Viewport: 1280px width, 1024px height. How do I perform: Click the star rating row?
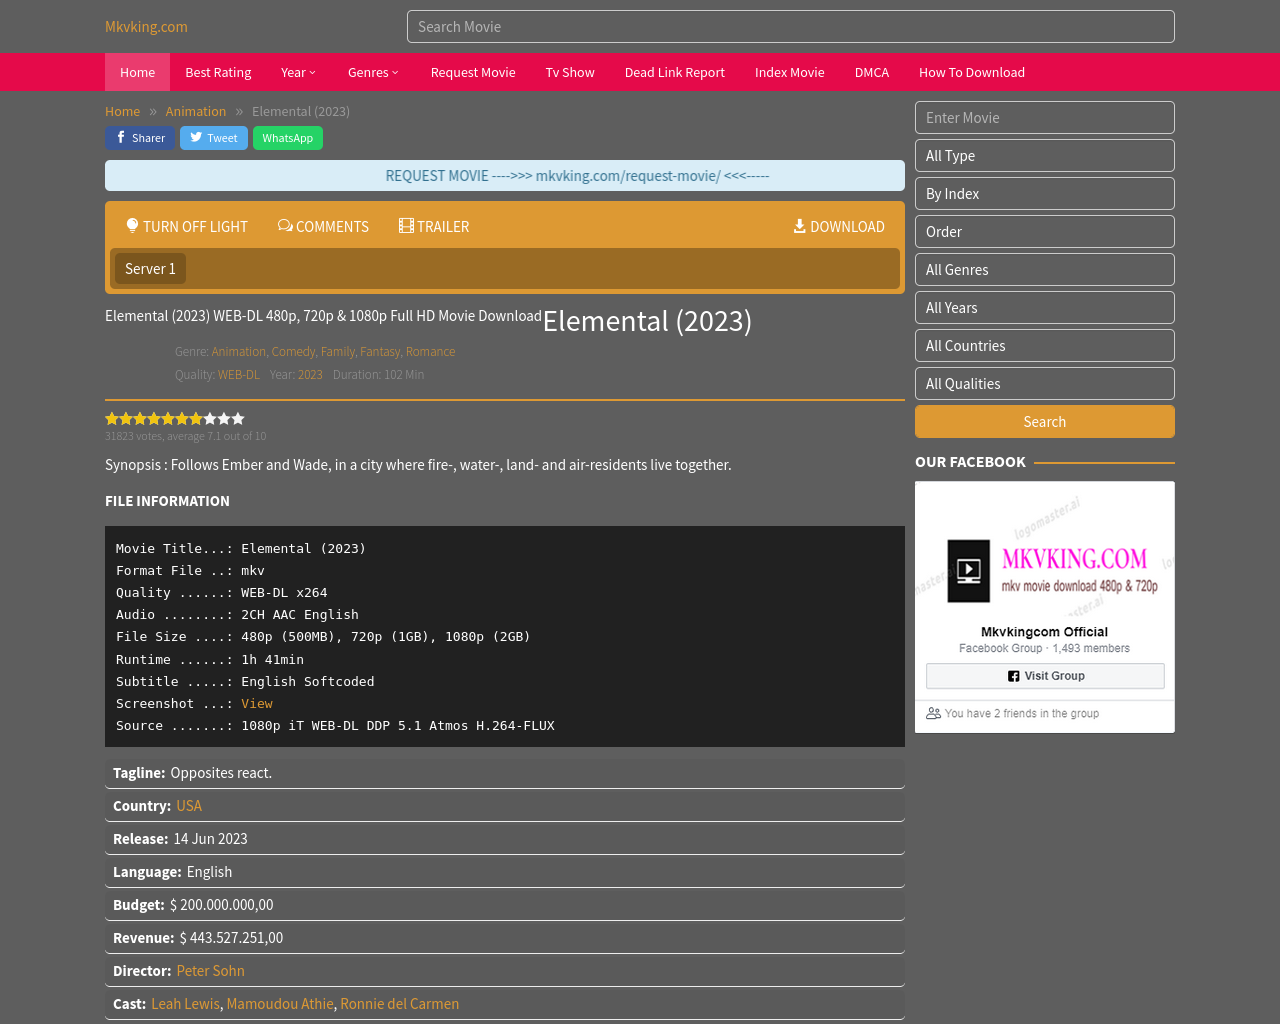tap(175, 419)
